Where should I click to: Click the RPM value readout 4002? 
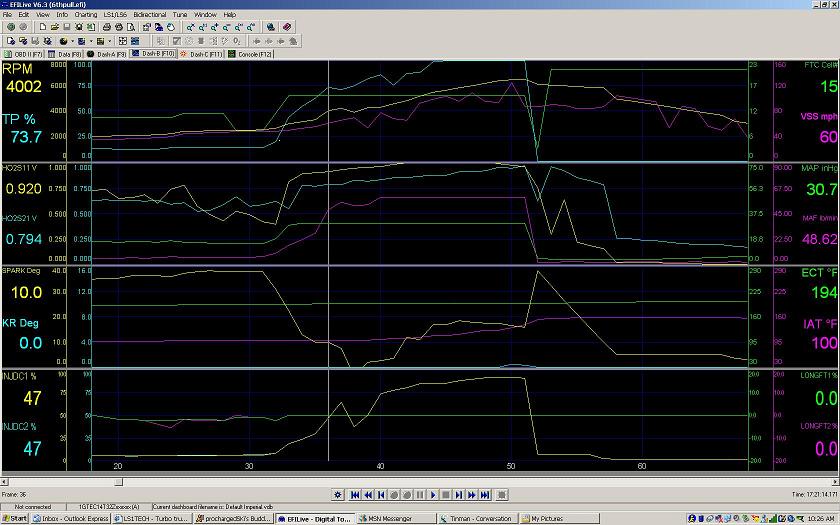pyautogui.click(x=22, y=87)
